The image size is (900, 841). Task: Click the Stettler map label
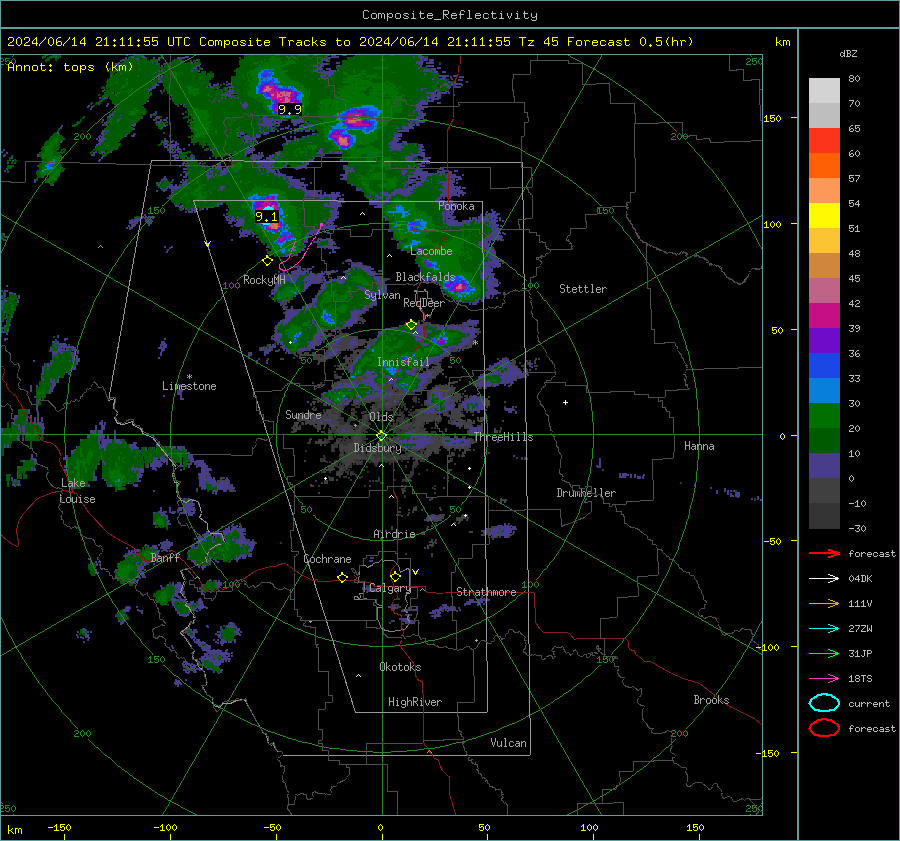583,289
